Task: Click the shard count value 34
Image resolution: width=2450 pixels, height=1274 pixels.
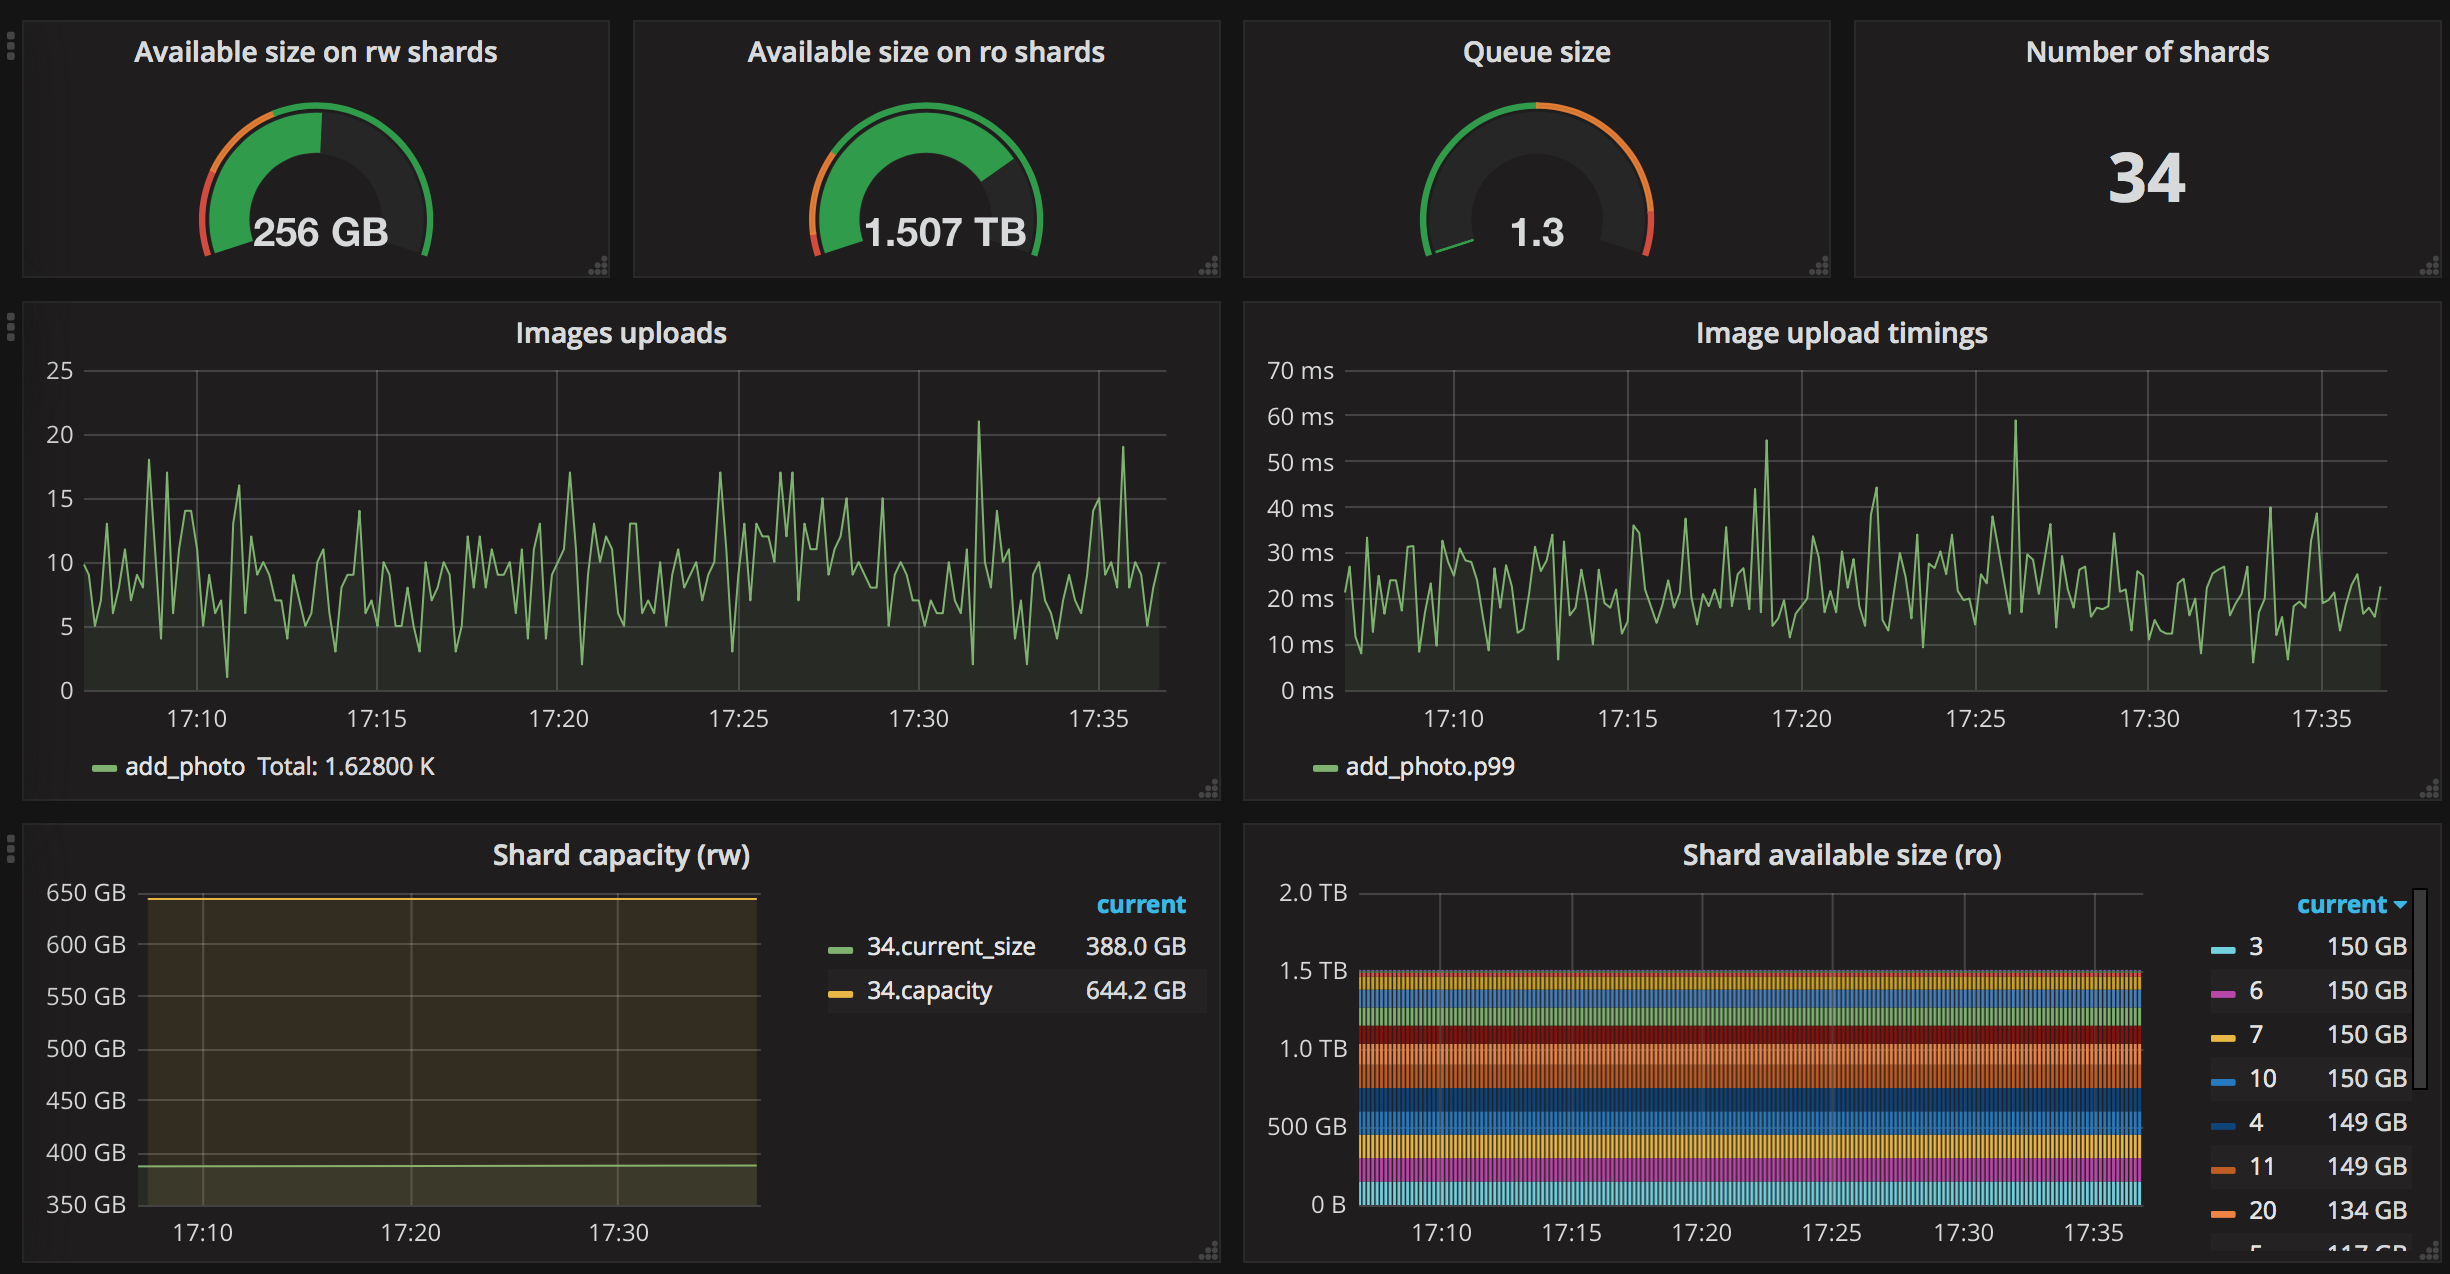Action: 2147,178
